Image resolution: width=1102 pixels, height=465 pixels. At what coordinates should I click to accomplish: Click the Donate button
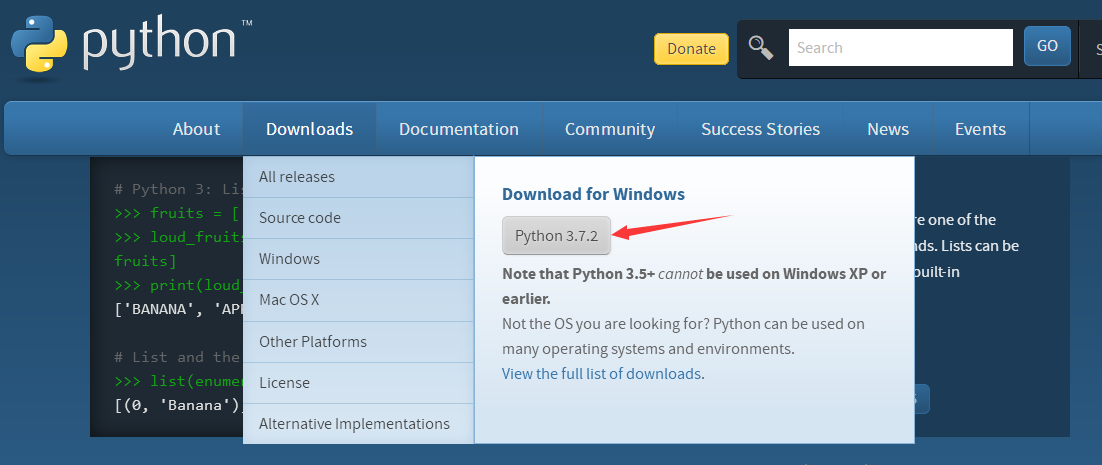691,48
